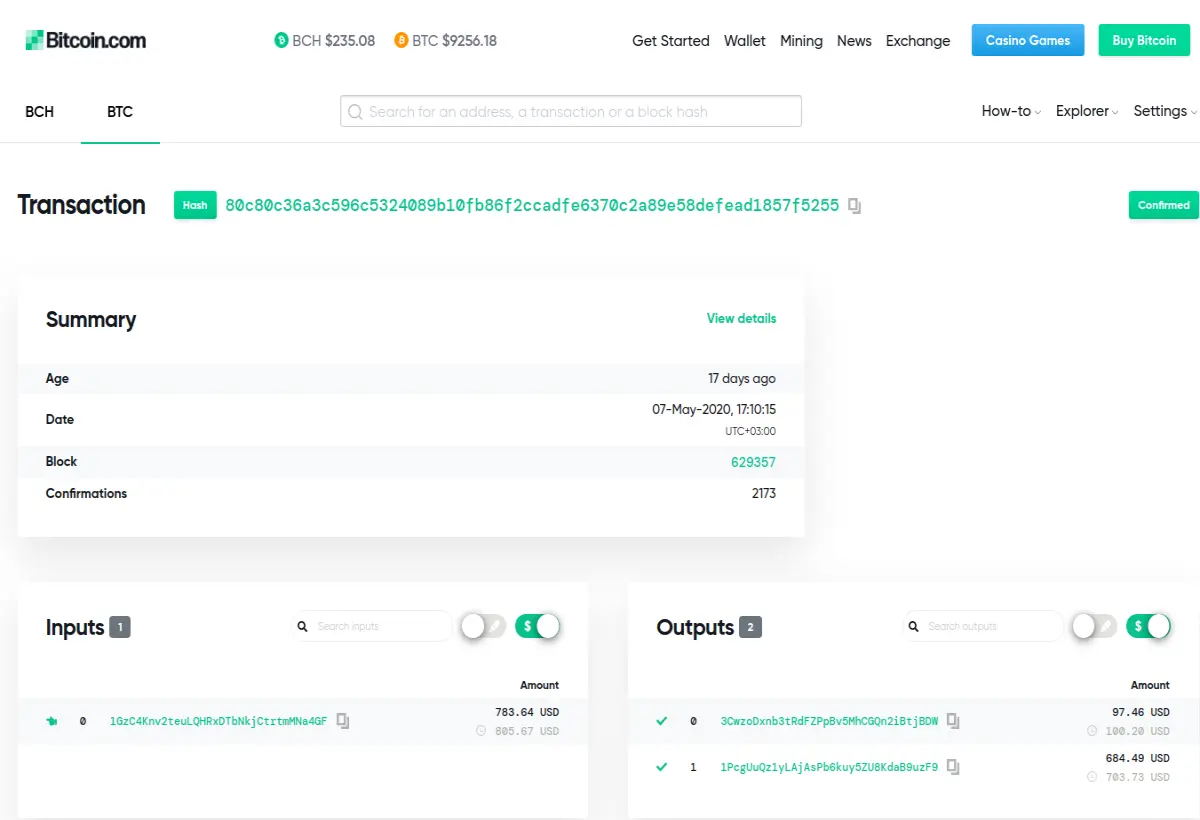Click the BCH price coin icon
Image resolution: width=1200 pixels, height=820 pixels.
pyautogui.click(x=281, y=40)
